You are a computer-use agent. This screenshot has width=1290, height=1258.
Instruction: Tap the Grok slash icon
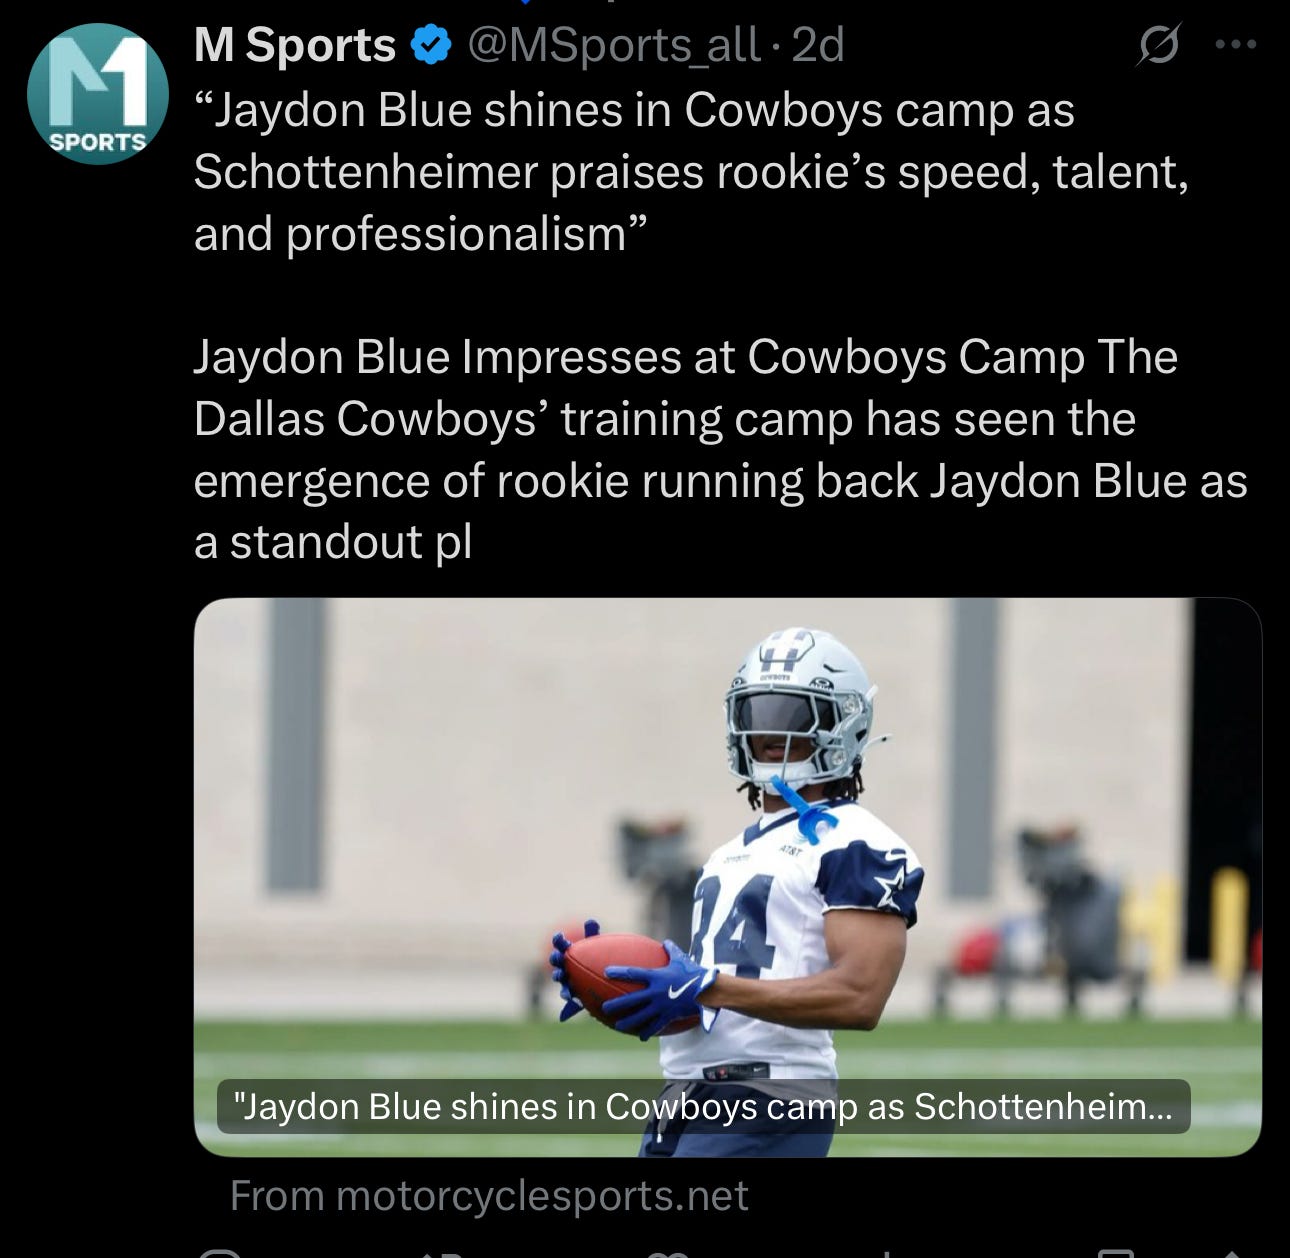coord(1159,45)
